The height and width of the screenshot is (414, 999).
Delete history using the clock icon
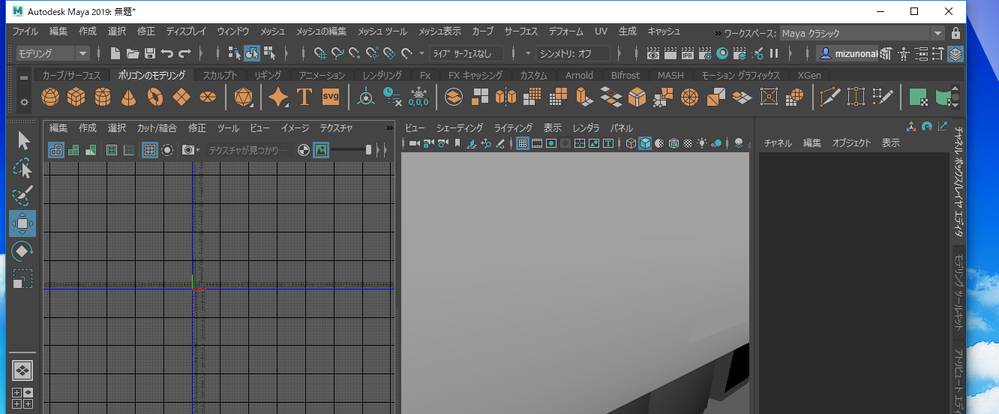point(392,97)
